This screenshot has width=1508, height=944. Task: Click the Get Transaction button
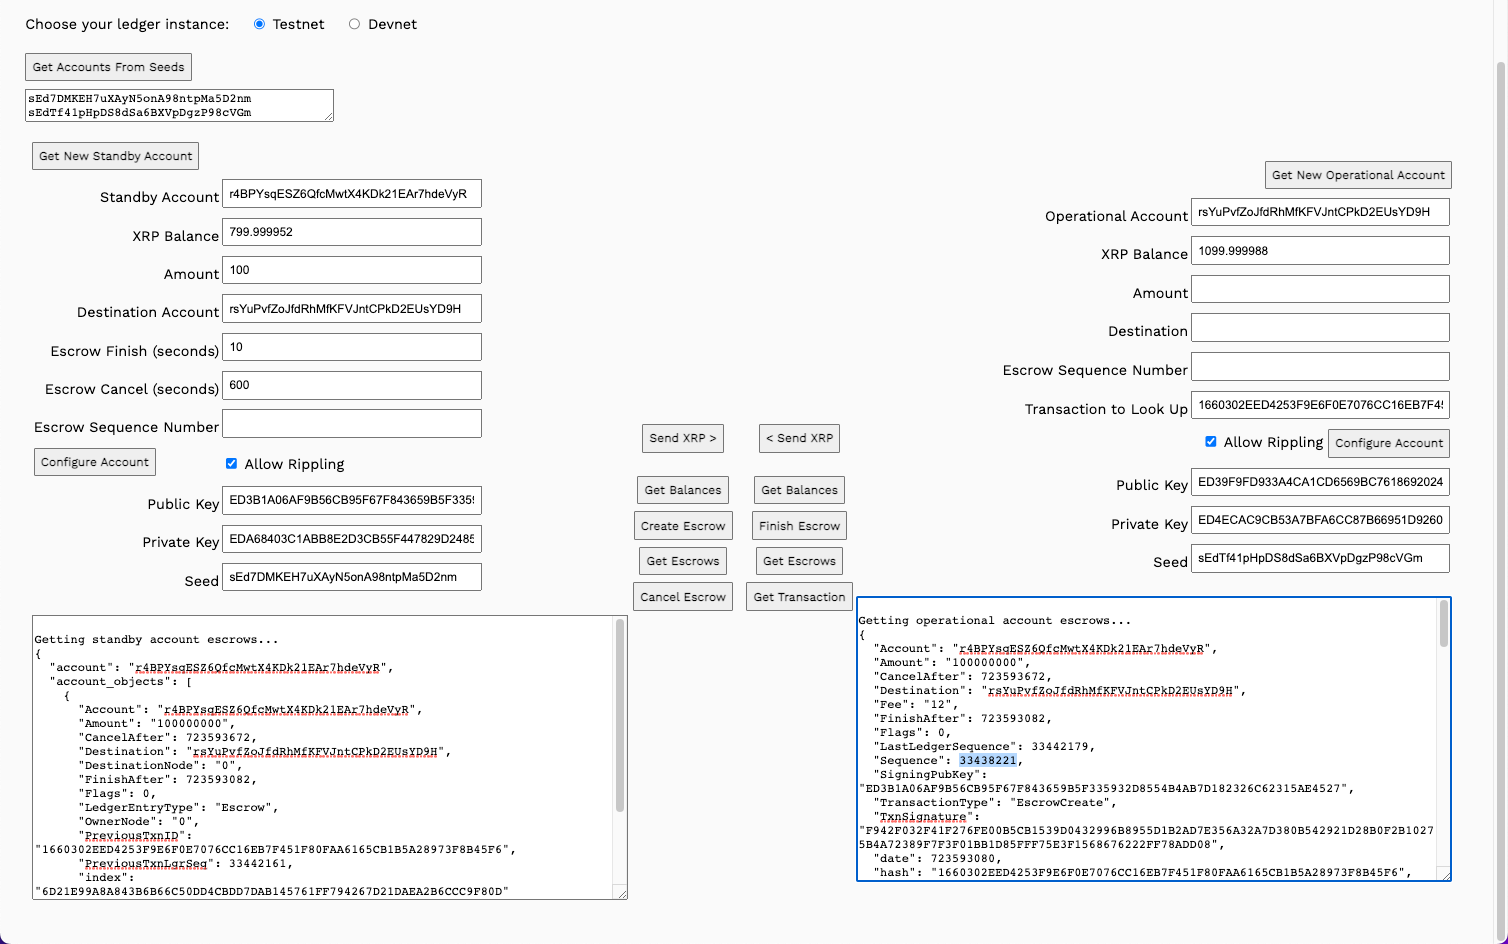pyautogui.click(x=799, y=597)
